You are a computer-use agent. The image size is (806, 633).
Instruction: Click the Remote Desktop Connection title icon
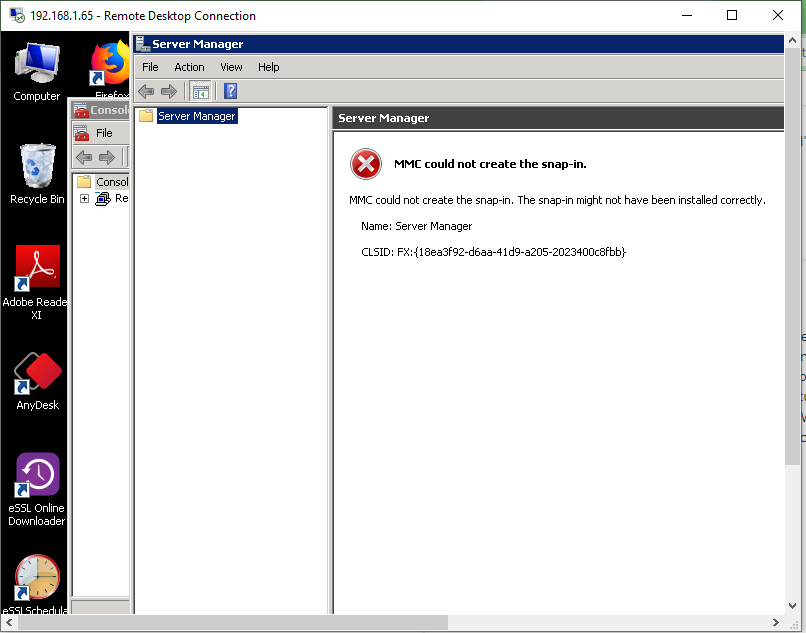tap(17, 15)
